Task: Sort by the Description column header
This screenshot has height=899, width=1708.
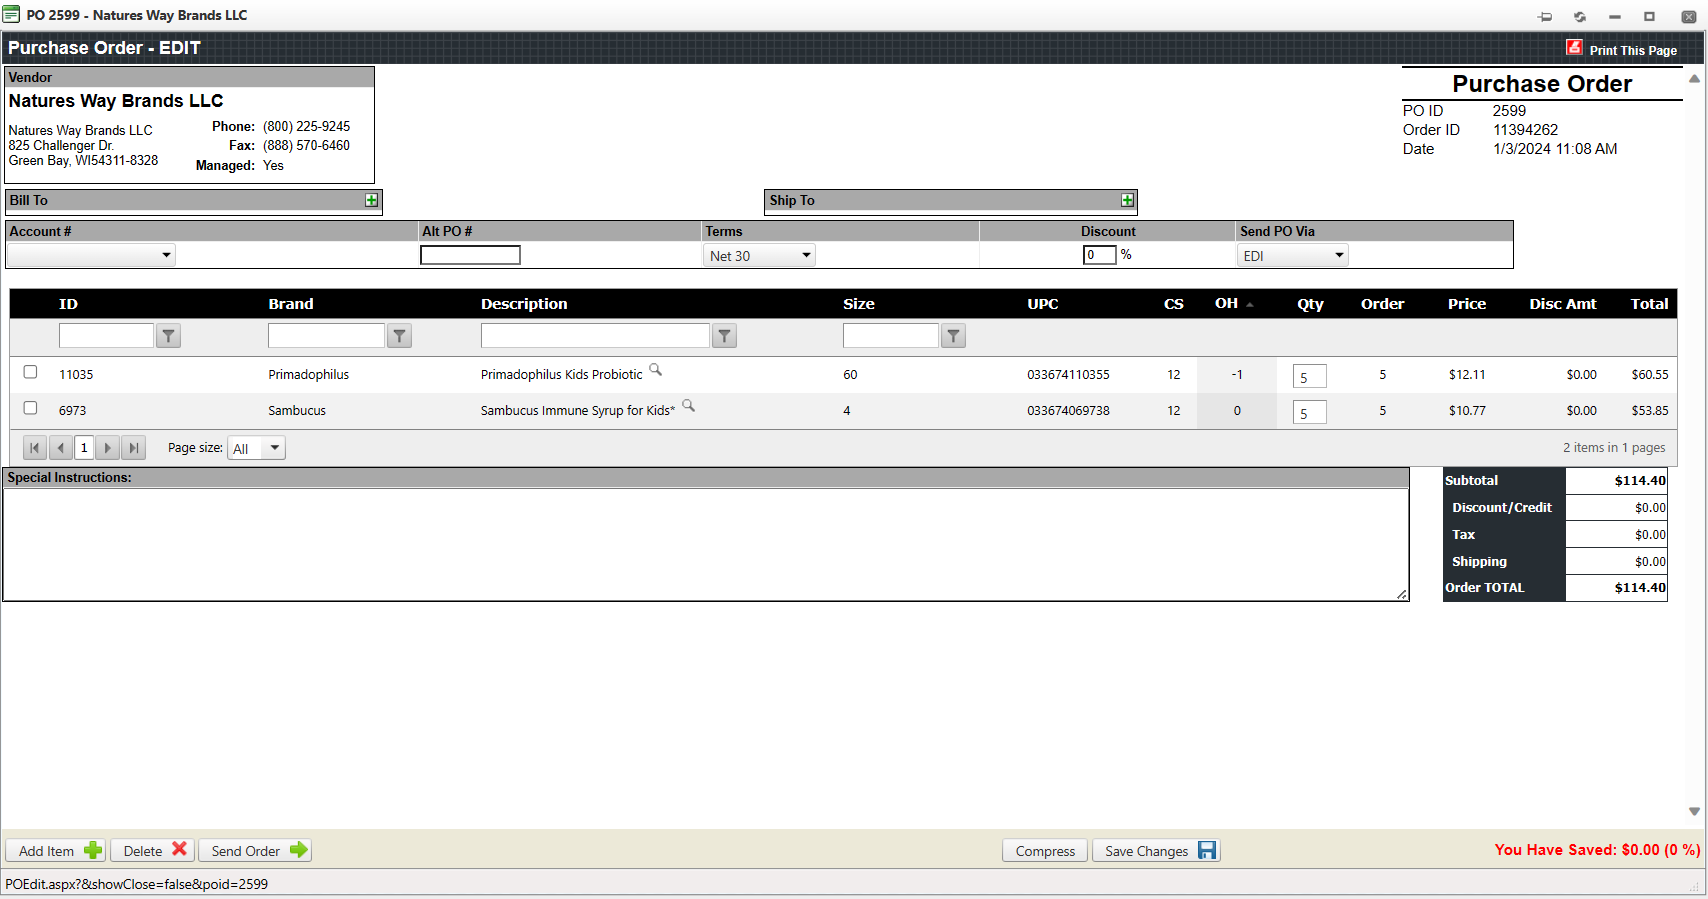Action: coord(524,304)
